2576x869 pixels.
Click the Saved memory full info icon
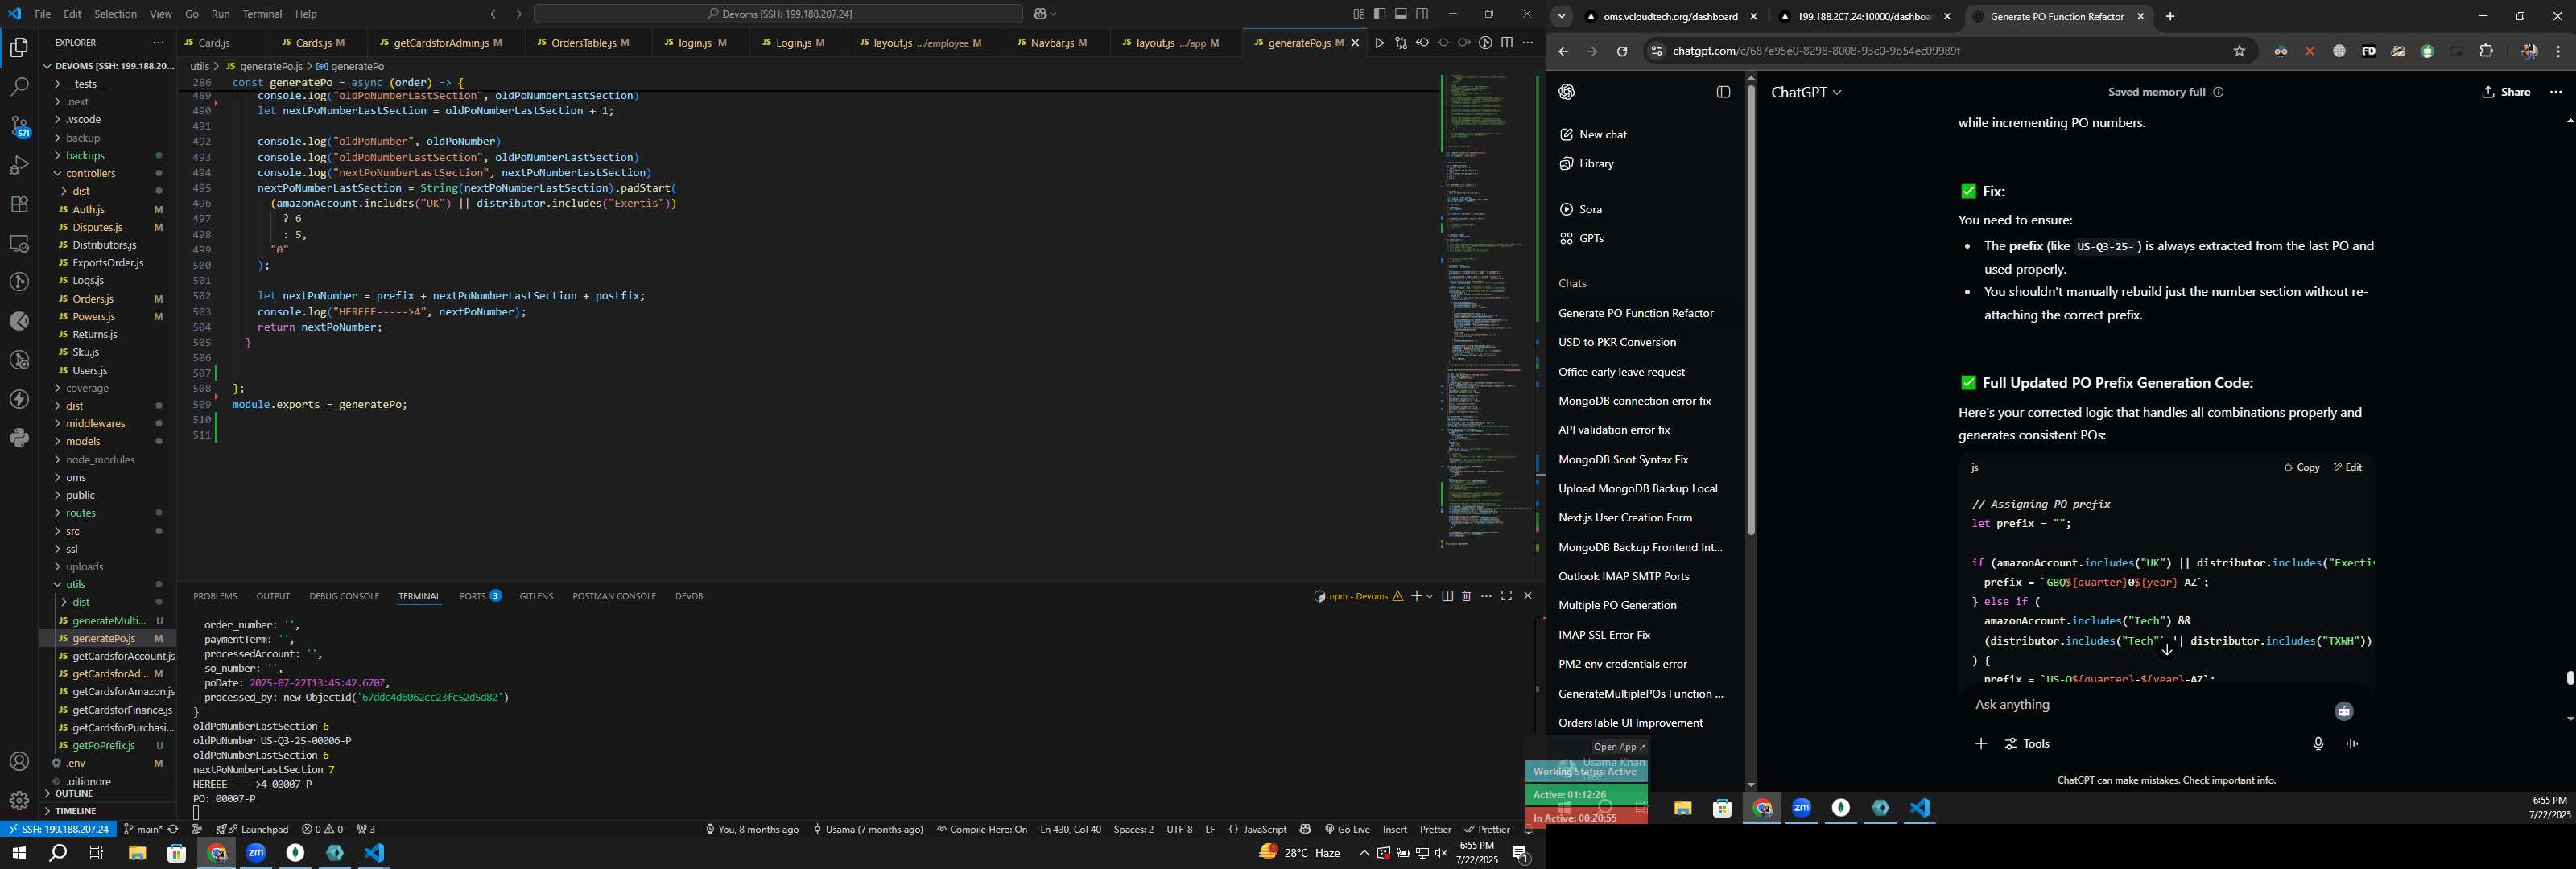[x=2218, y=92]
